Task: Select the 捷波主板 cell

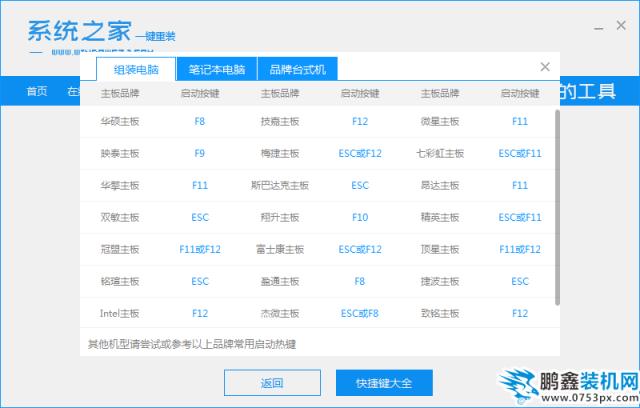Action: click(440, 282)
